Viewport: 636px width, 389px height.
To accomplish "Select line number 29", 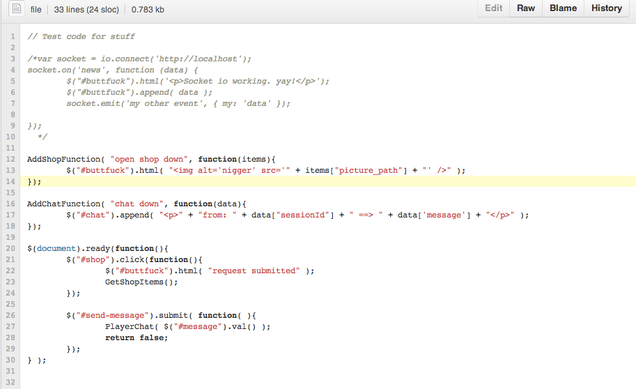I will tap(11, 349).
